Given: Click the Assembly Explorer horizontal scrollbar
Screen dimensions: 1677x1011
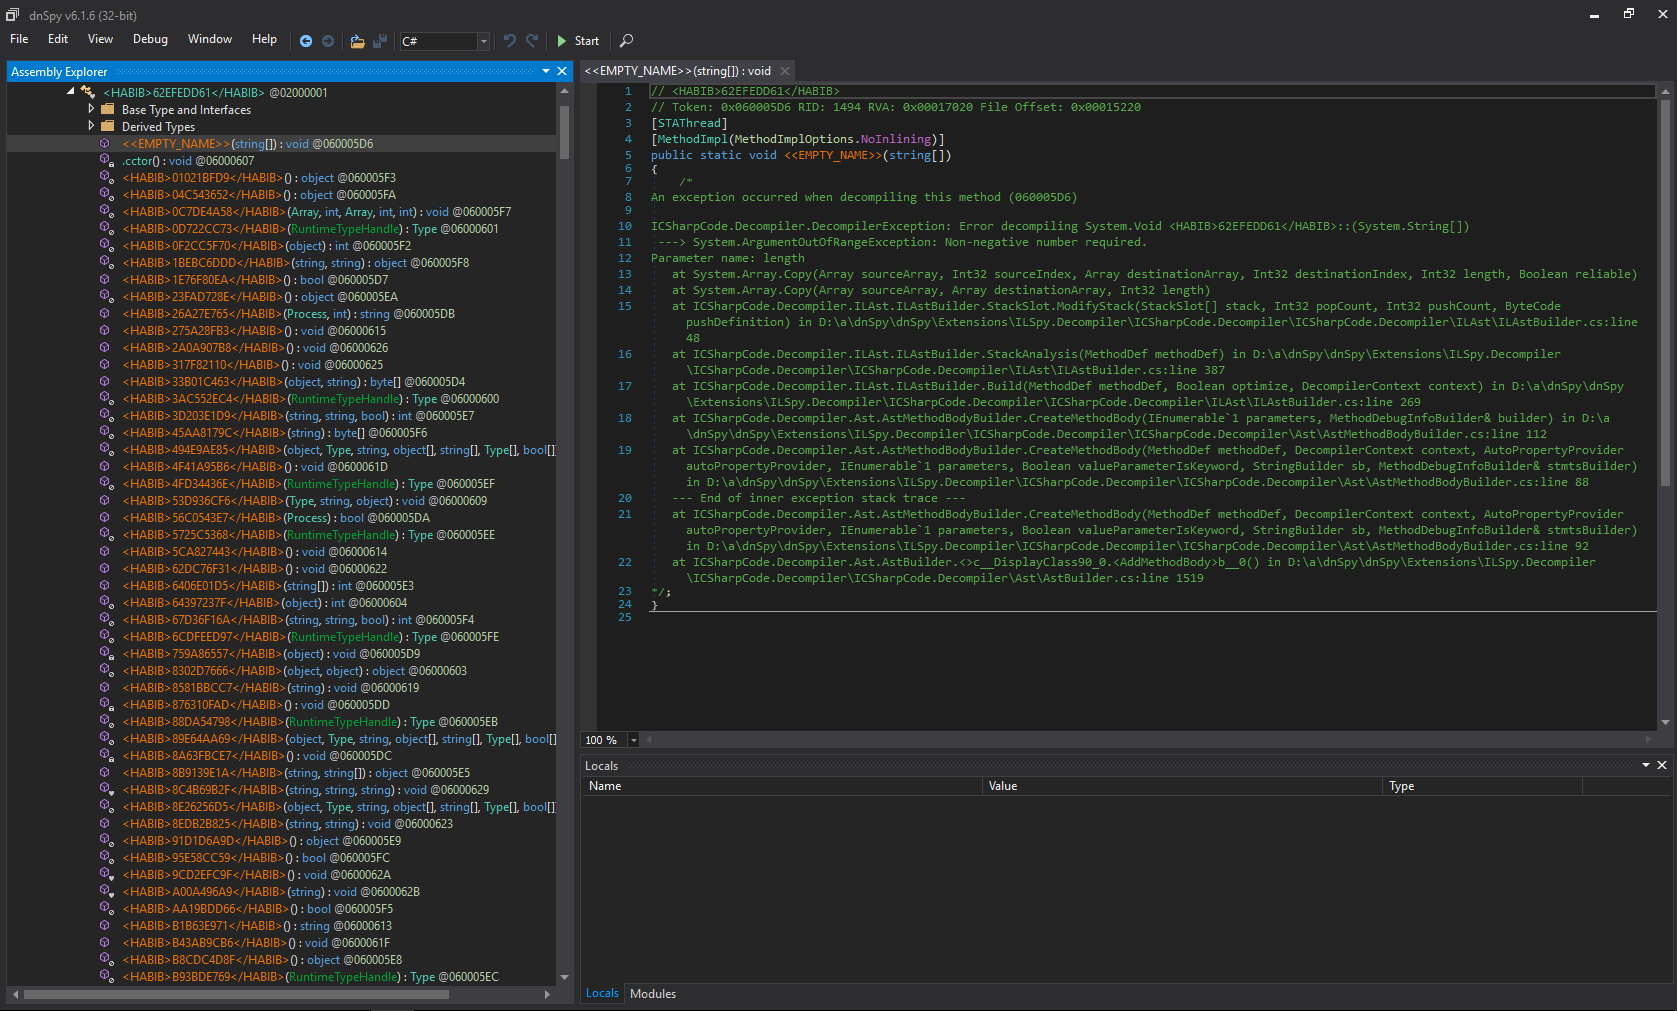Looking at the screenshot, I should (x=236, y=994).
